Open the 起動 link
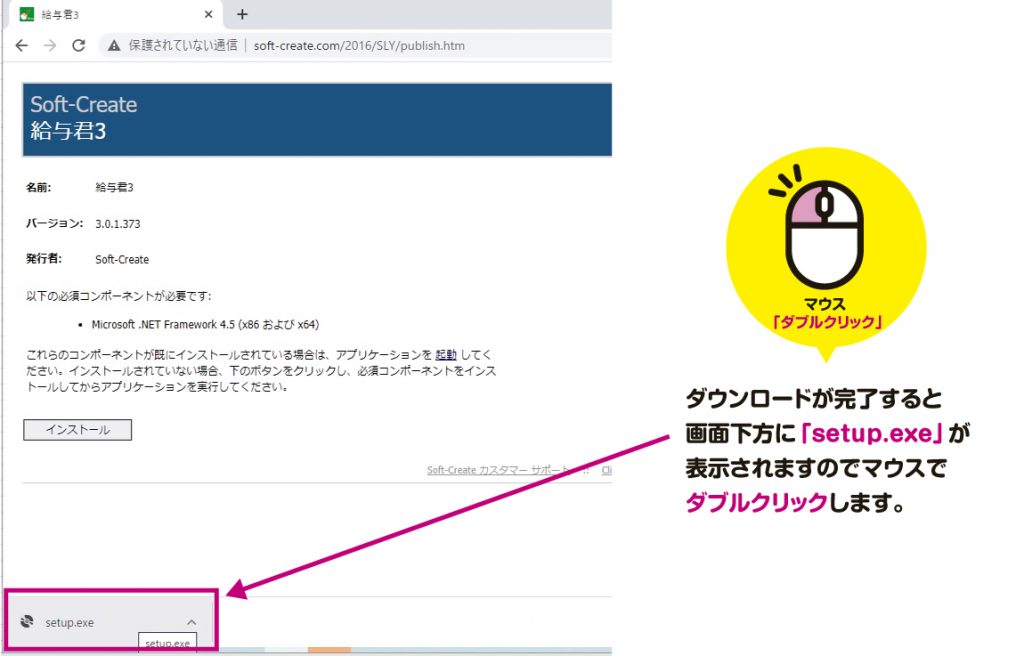This screenshot has width=1024, height=656. [445, 355]
